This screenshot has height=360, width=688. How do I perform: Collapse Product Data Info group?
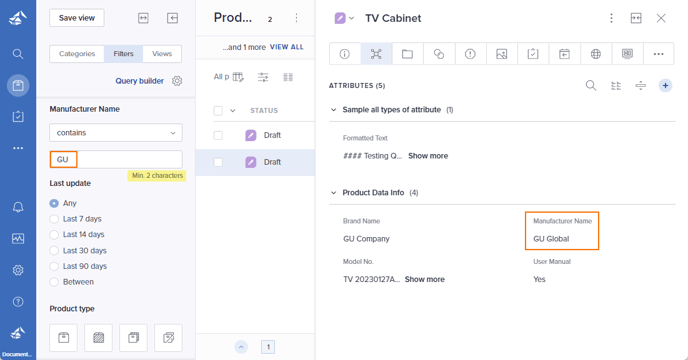pyautogui.click(x=333, y=193)
